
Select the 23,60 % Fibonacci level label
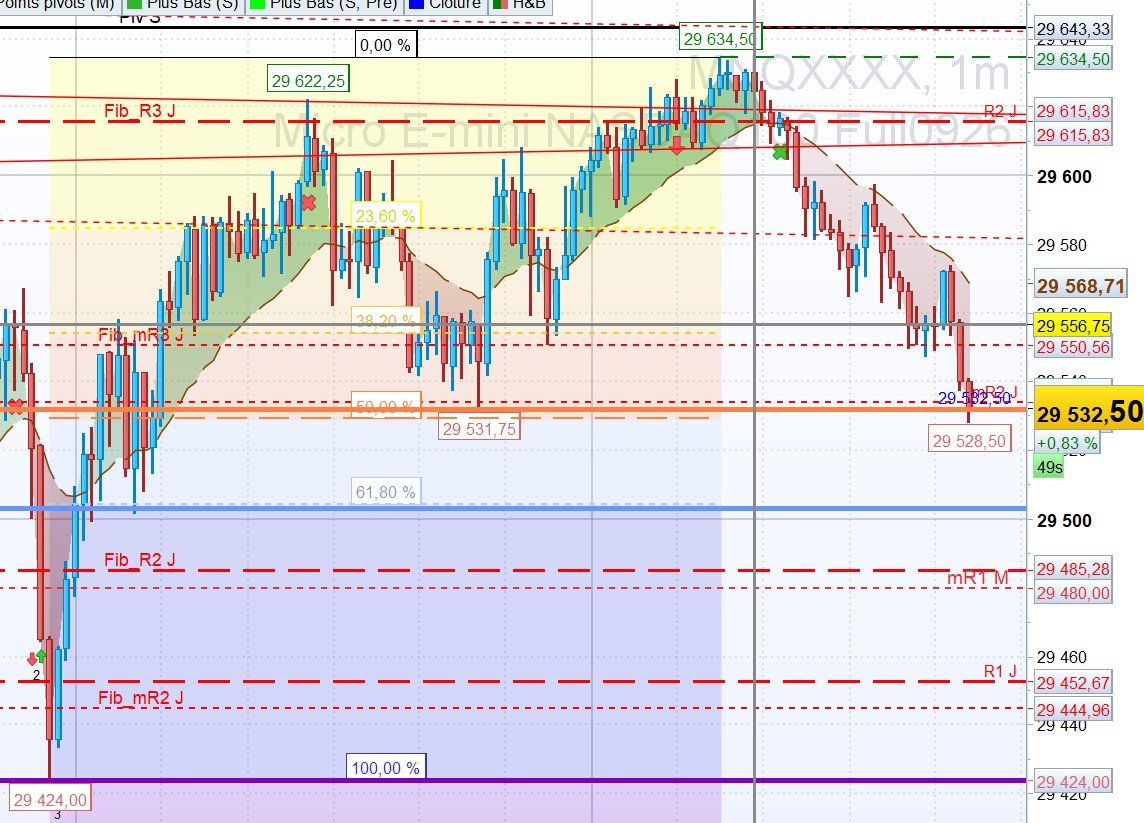[385, 216]
